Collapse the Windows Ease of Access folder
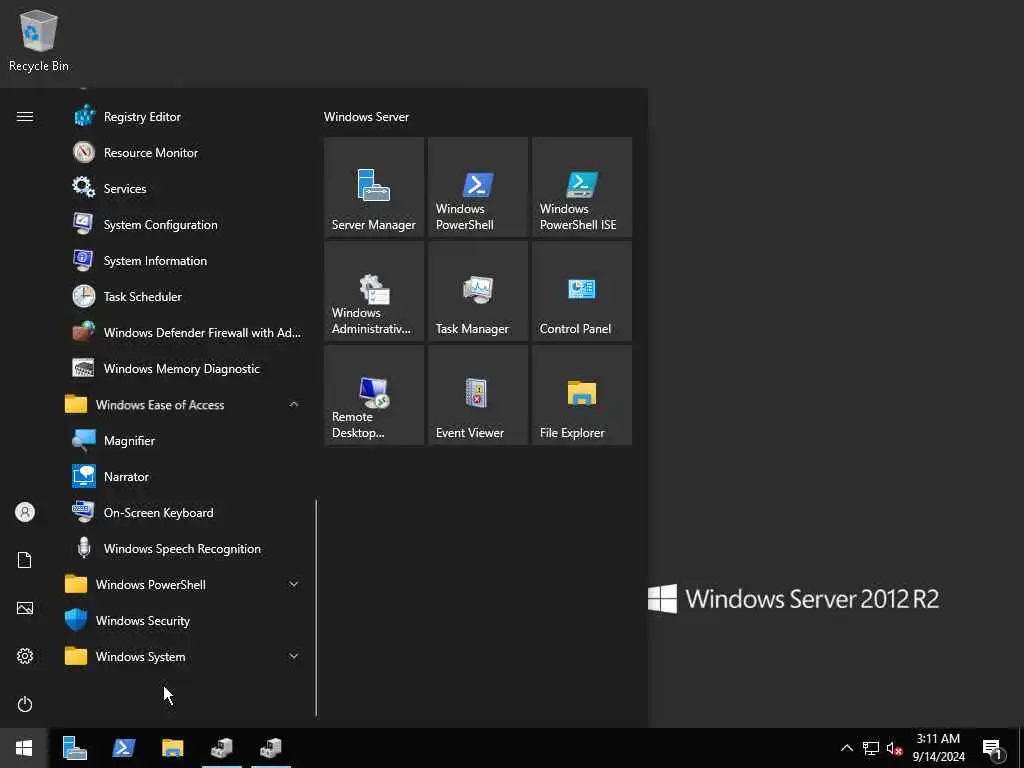1024x768 pixels. pos(183,405)
